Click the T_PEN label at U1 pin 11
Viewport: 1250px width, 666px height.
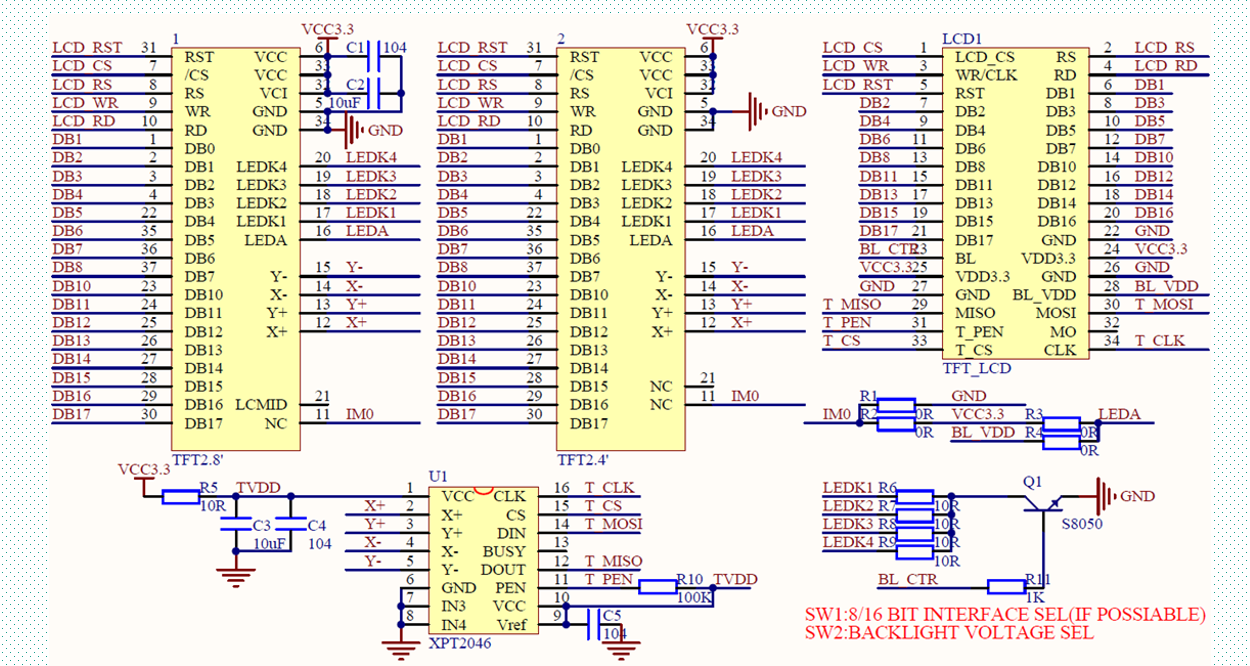click(609, 579)
